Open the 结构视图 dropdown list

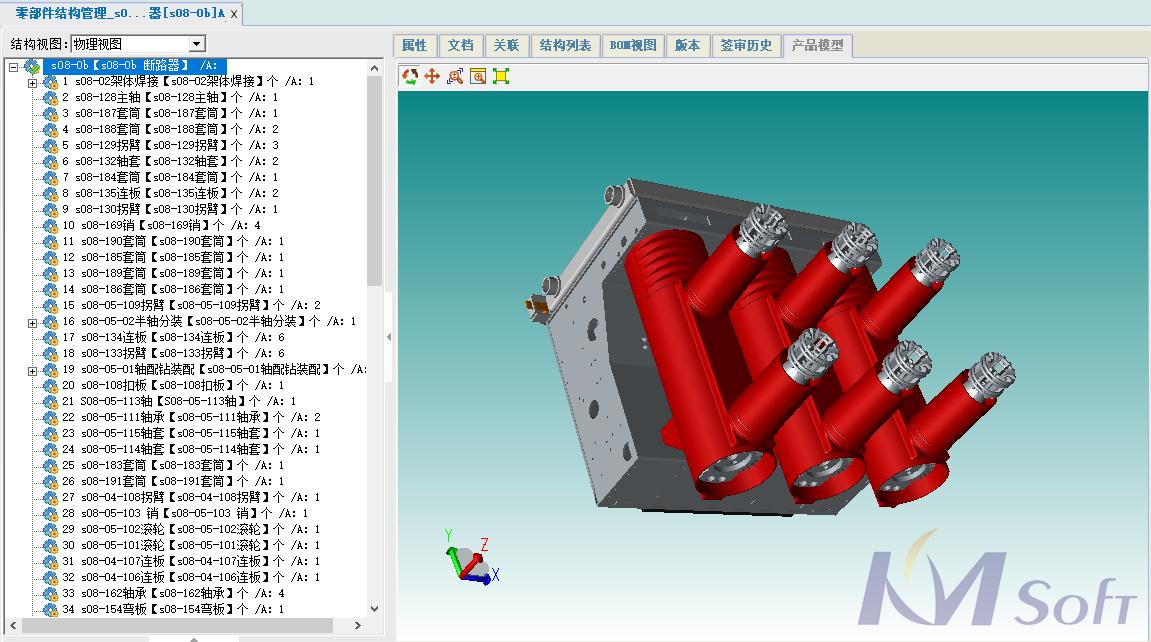click(x=196, y=44)
